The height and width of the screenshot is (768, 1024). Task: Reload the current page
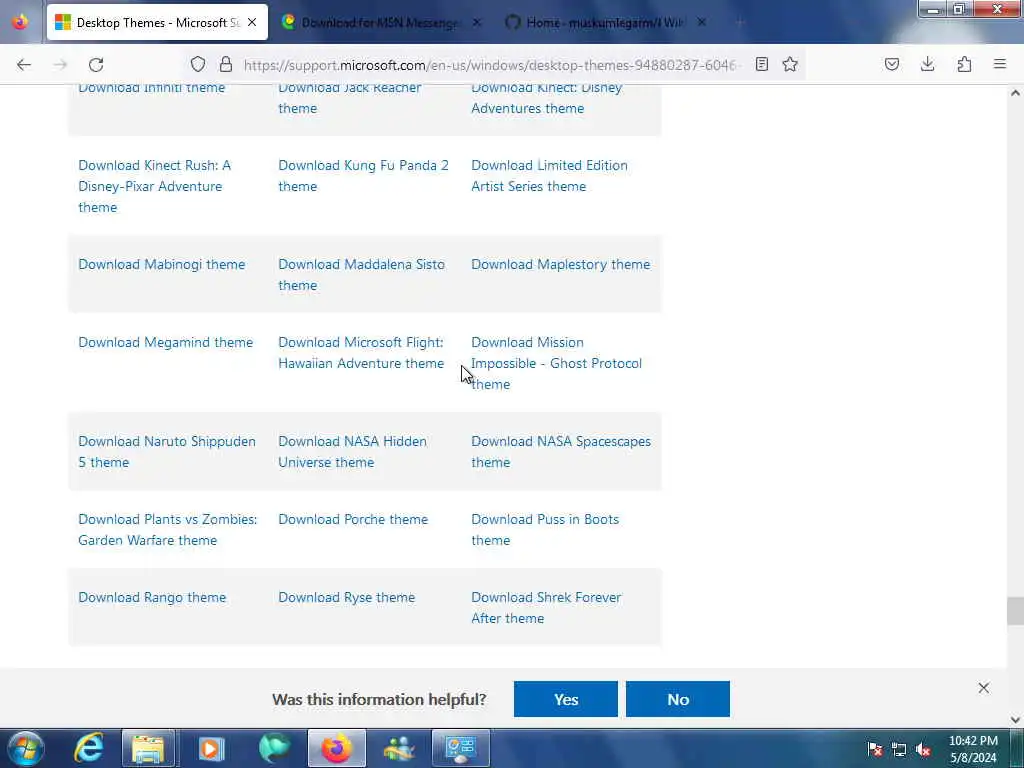tap(96, 64)
